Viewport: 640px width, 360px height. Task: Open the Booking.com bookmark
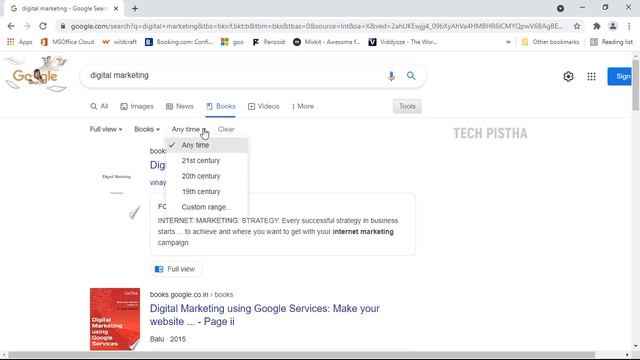coord(179,42)
